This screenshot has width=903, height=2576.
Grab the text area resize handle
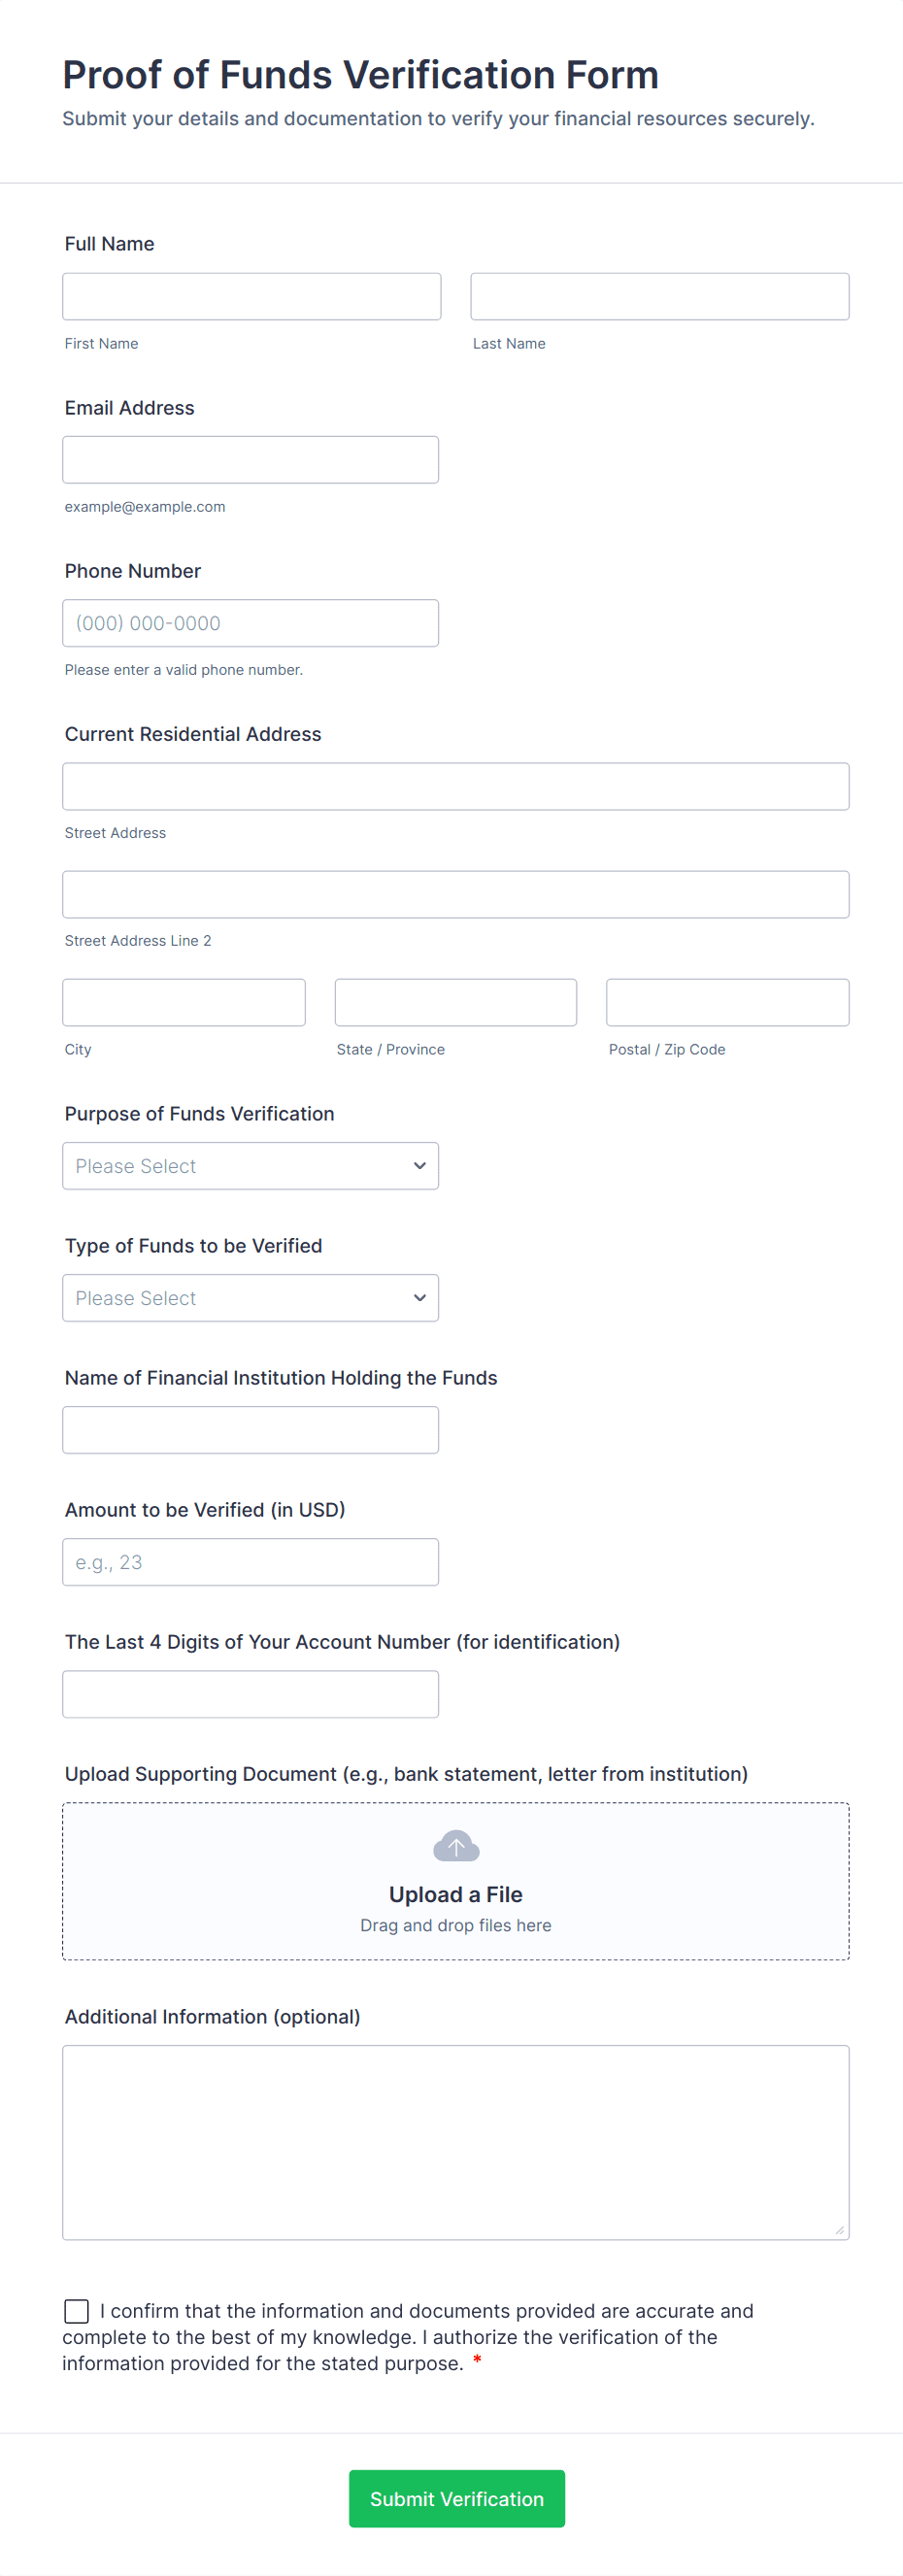[839, 2230]
